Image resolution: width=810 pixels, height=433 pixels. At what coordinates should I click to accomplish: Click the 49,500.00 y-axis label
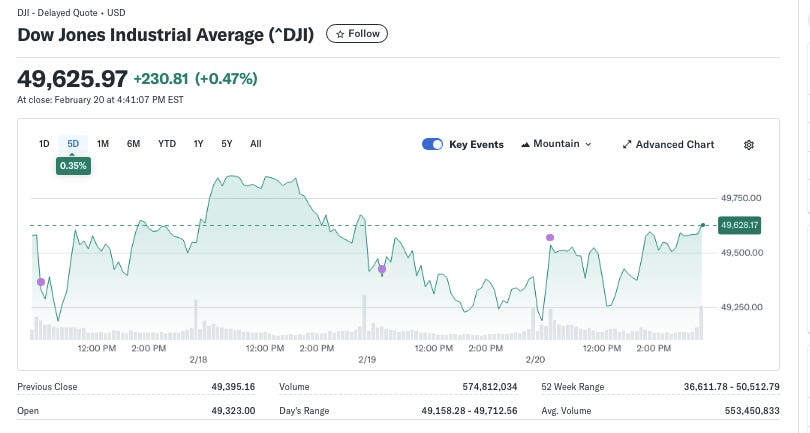point(742,253)
